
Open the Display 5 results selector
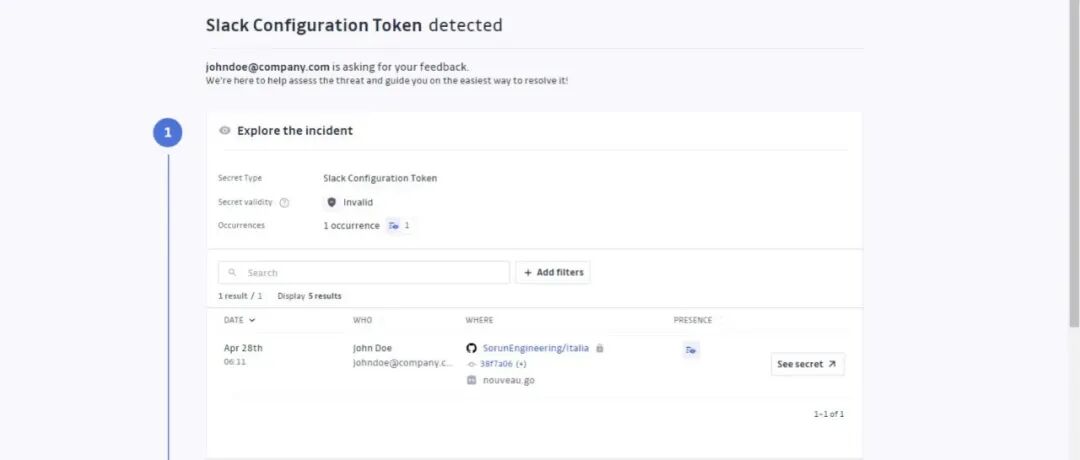[x=309, y=296]
